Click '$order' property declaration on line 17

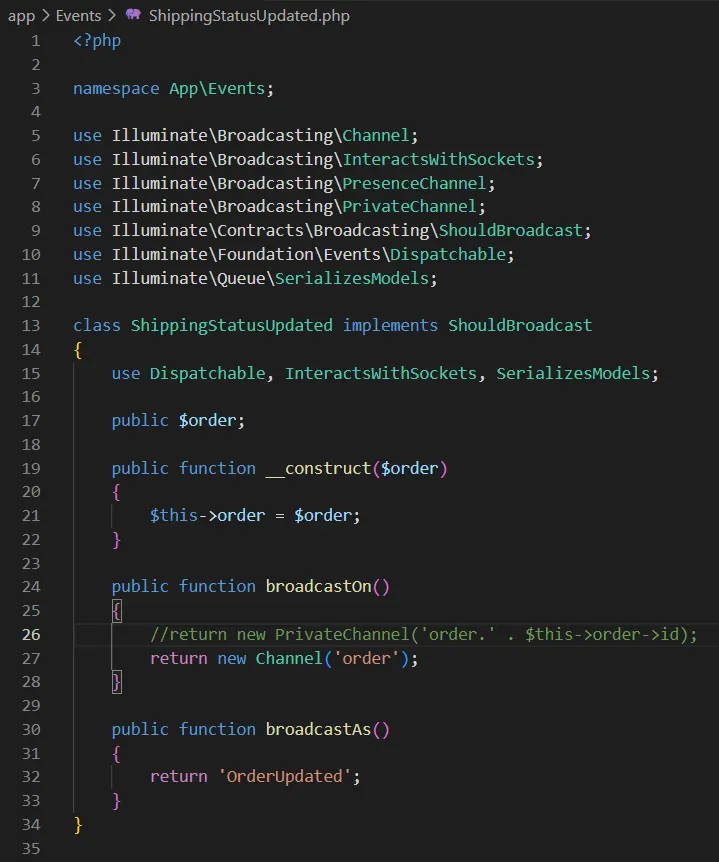point(207,421)
